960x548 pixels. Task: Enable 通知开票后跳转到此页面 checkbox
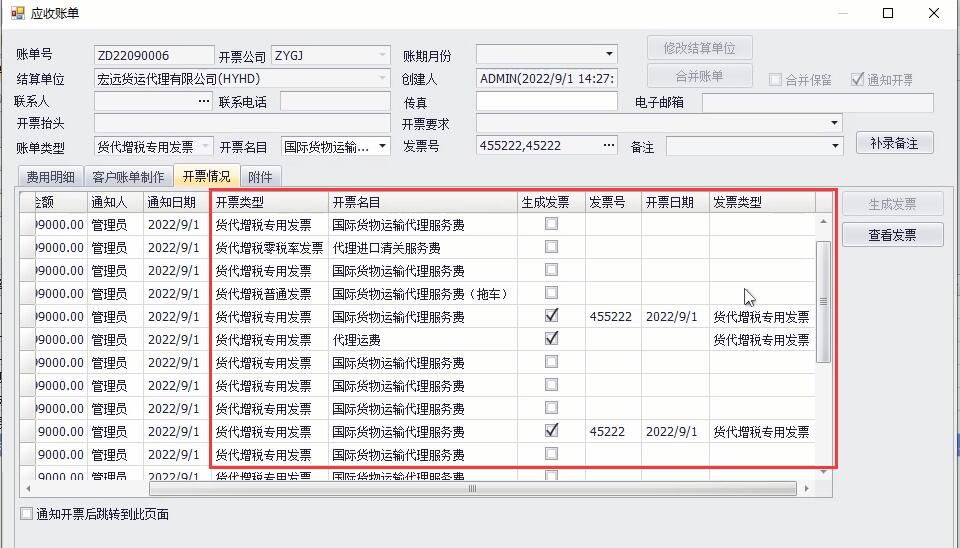click(x=26, y=514)
